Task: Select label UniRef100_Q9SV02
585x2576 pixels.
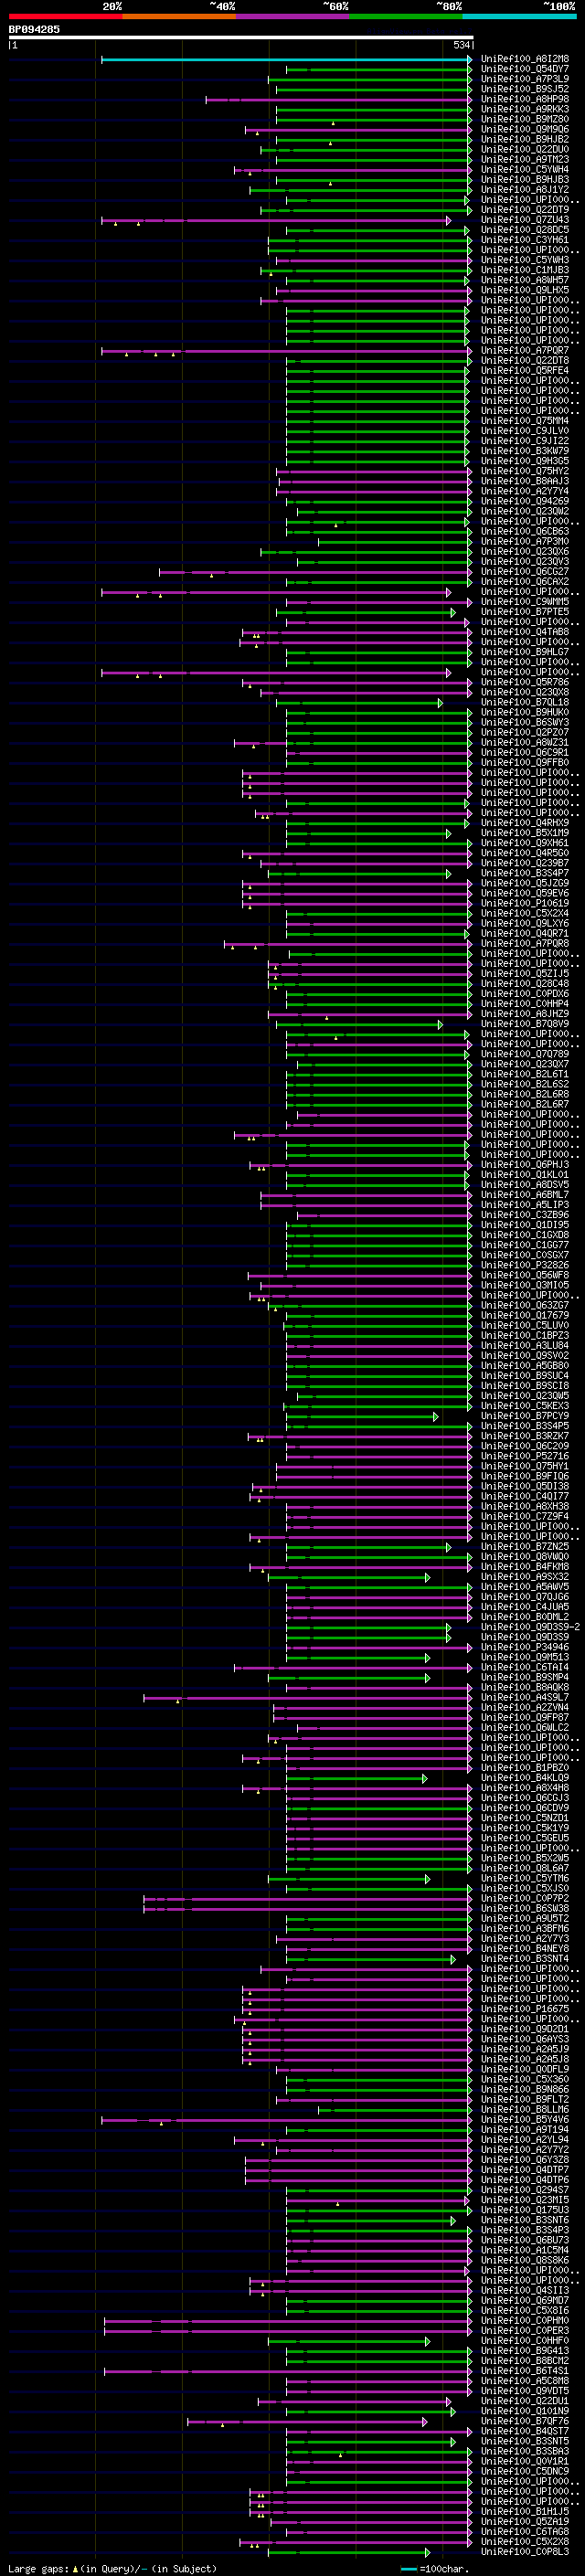Action: [x=525, y=1356]
